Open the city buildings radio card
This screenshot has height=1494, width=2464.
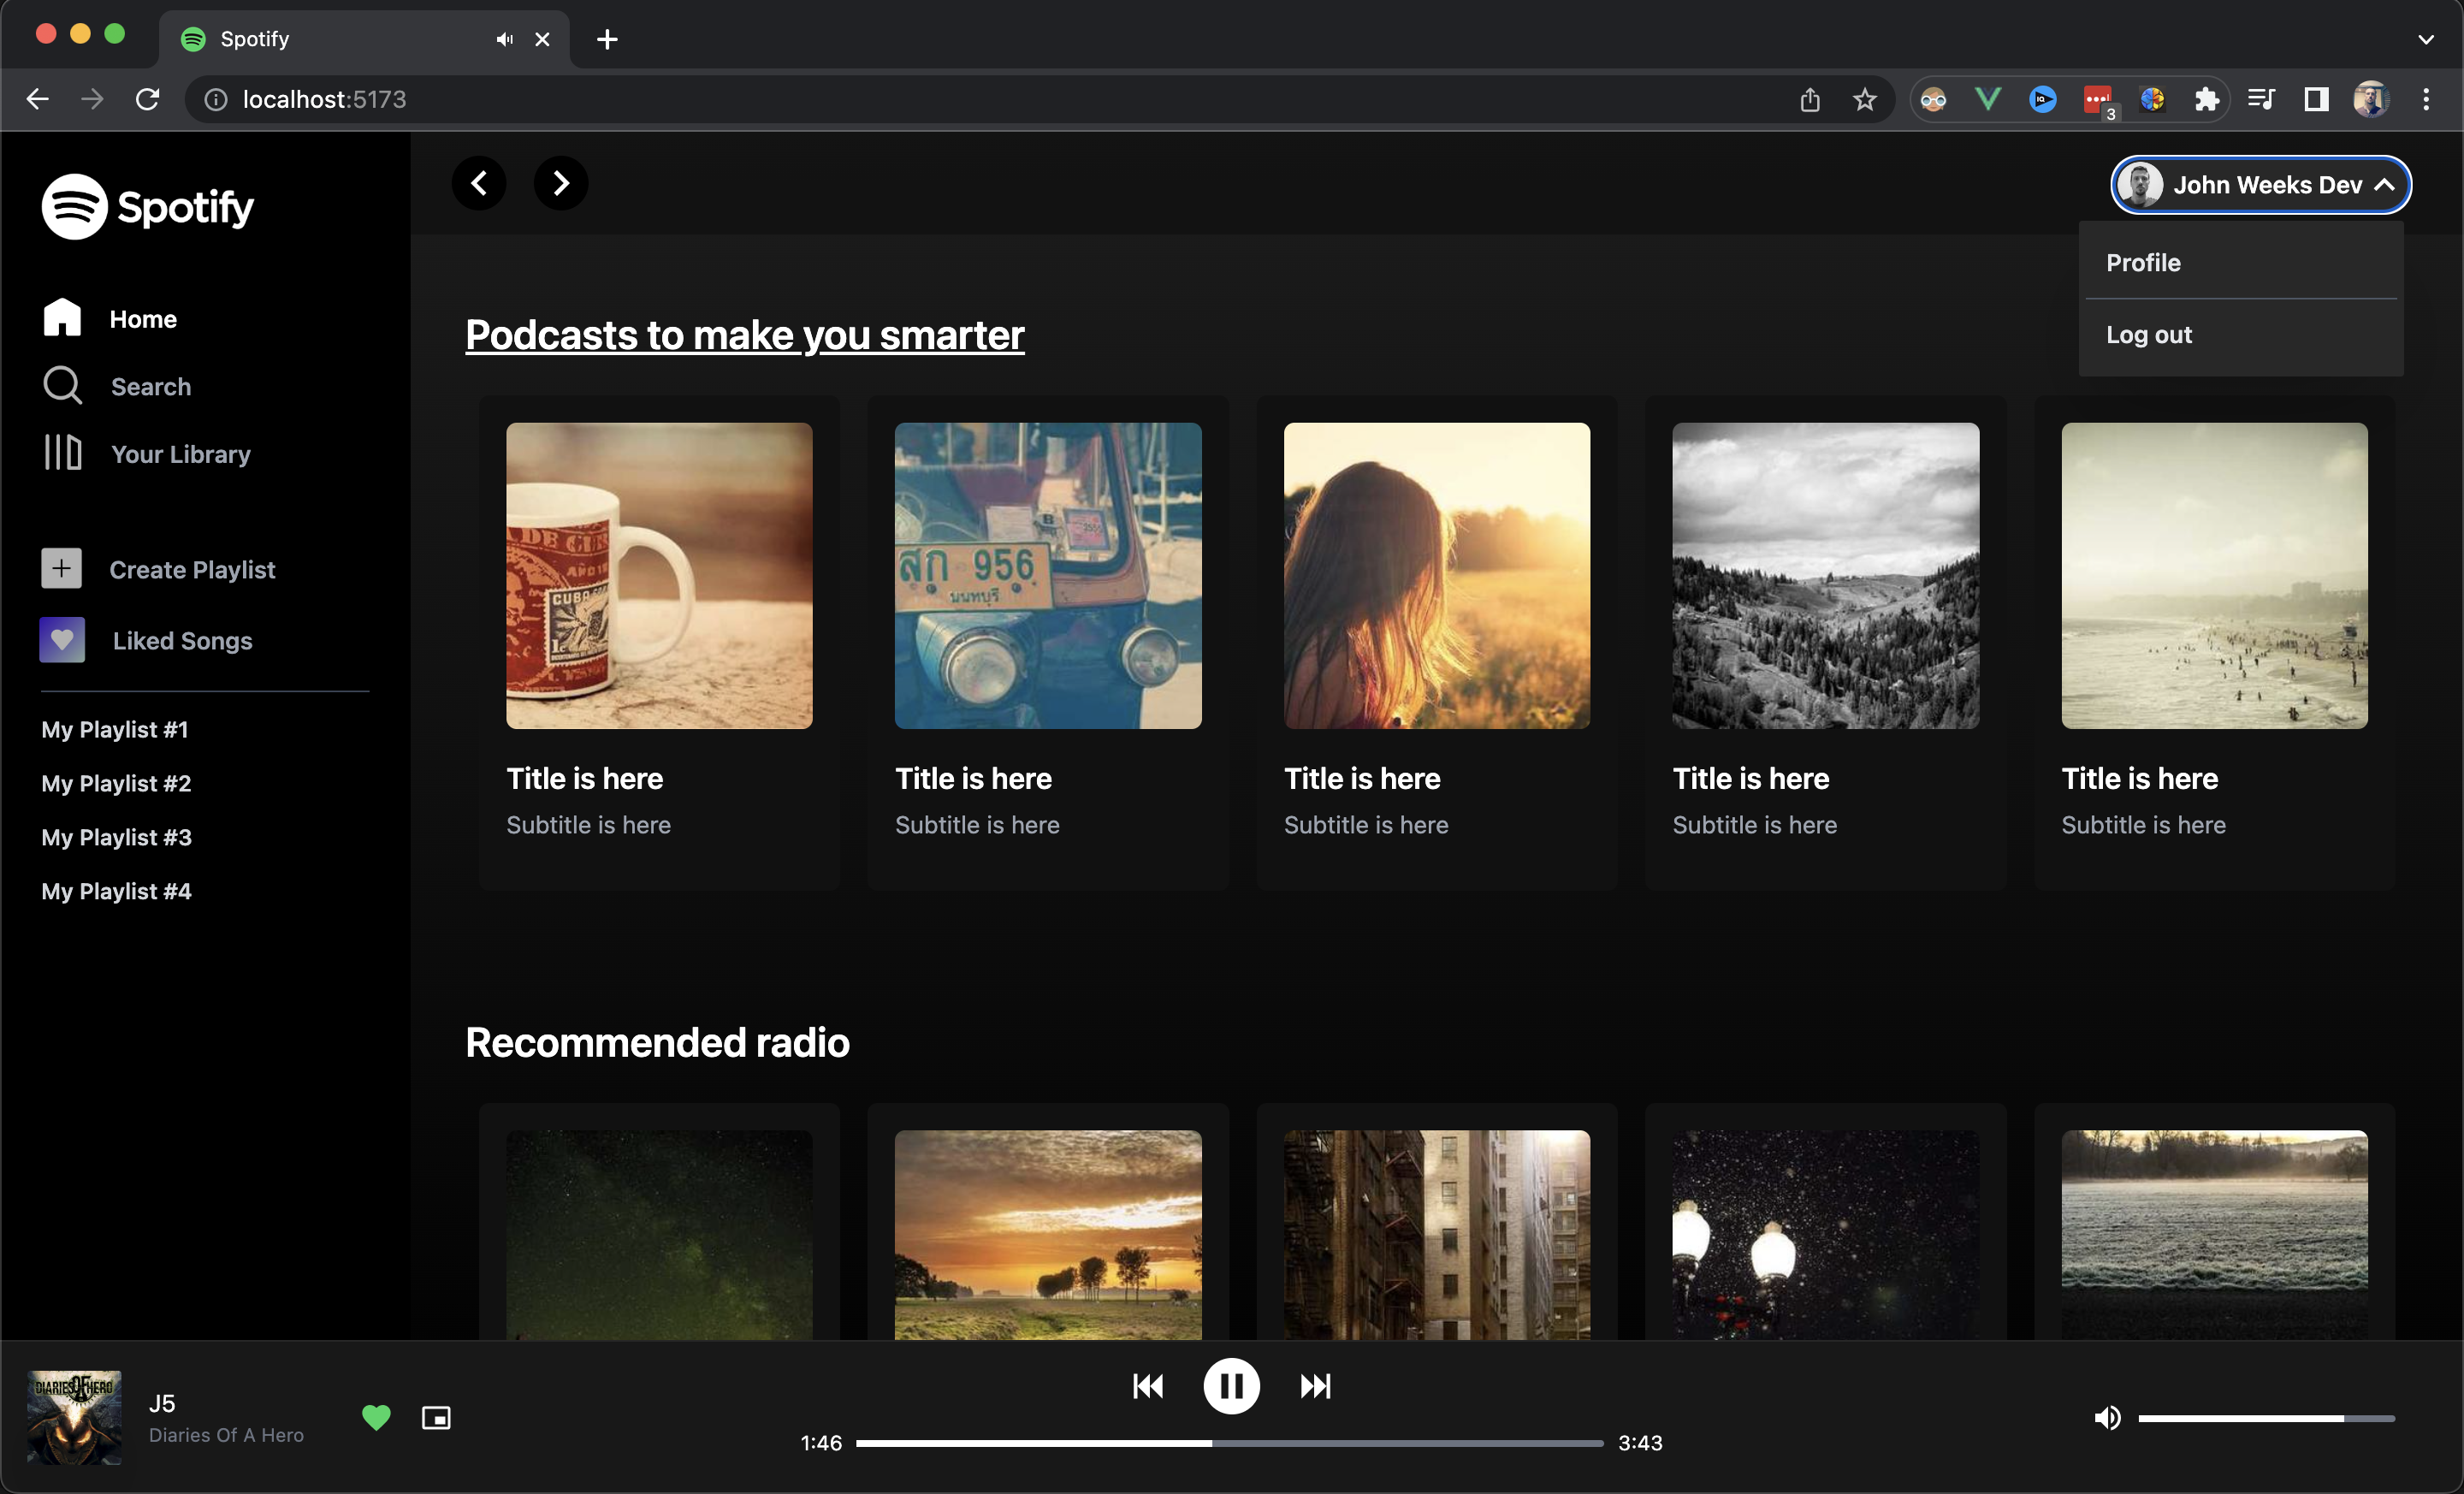tap(1437, 1222)
